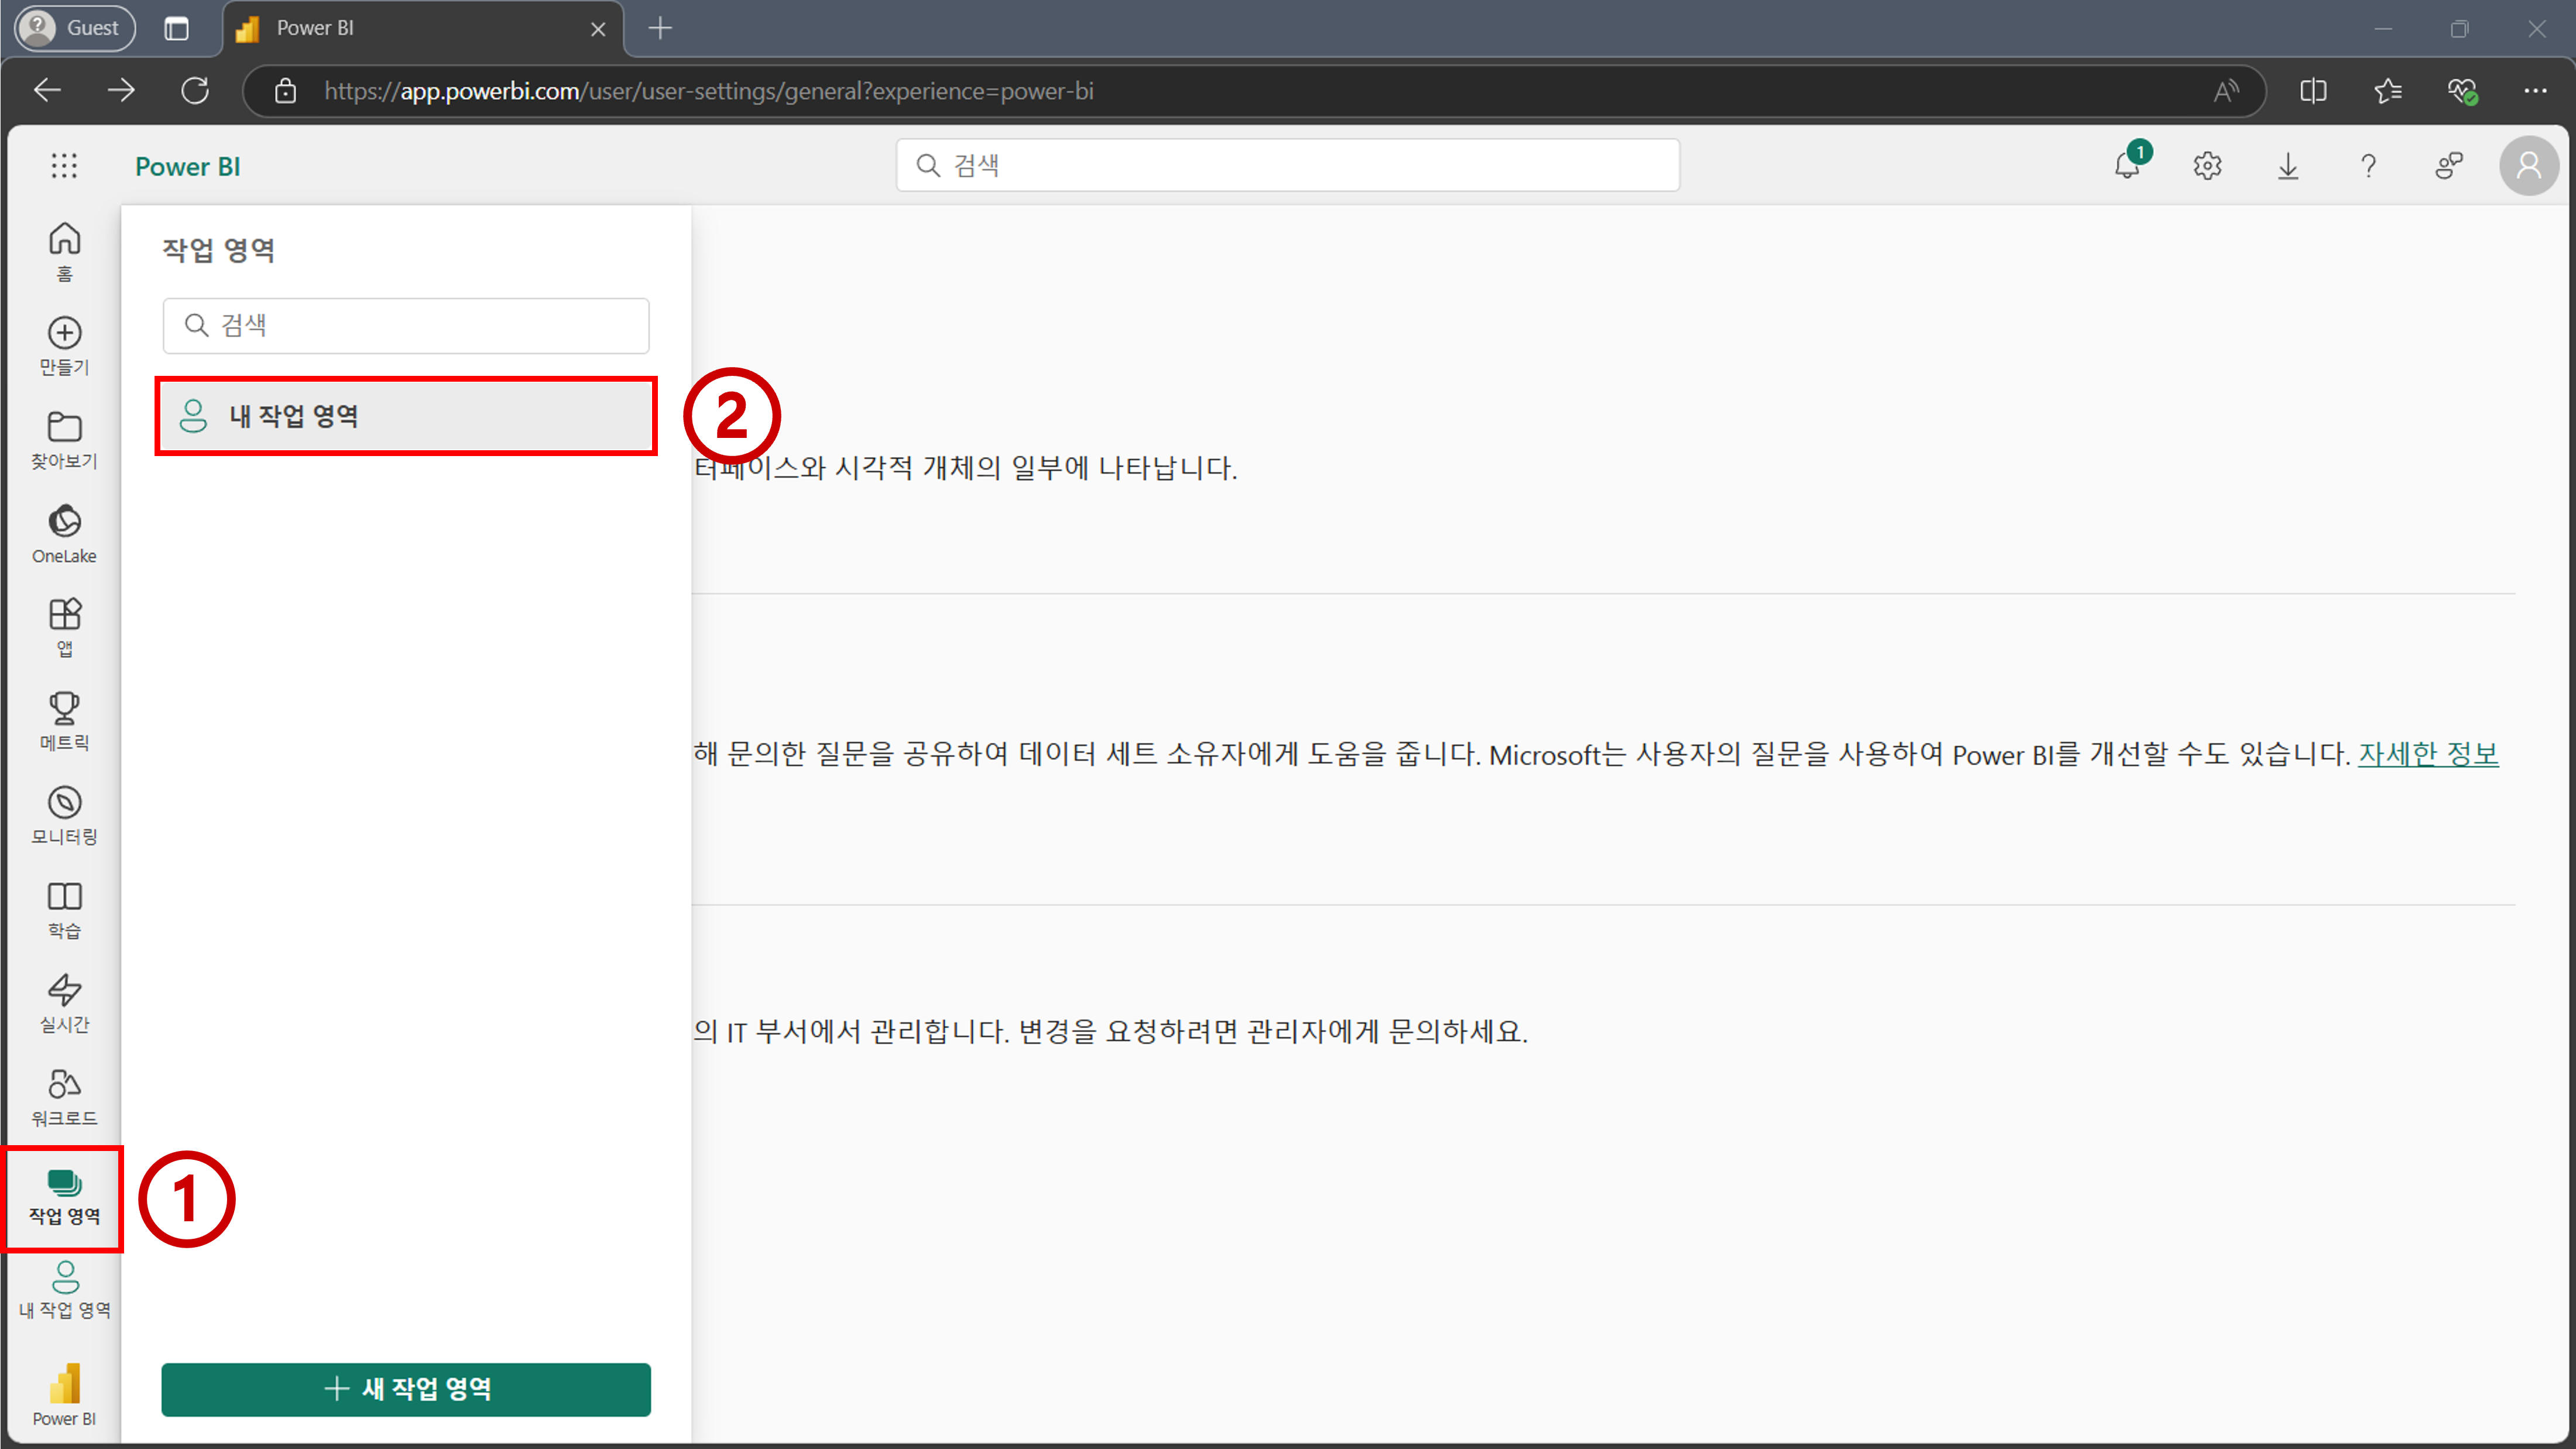Open Metrics (메트릭) trophy icon
This screenshot has height=1449, width=2576.
(64, 721)
